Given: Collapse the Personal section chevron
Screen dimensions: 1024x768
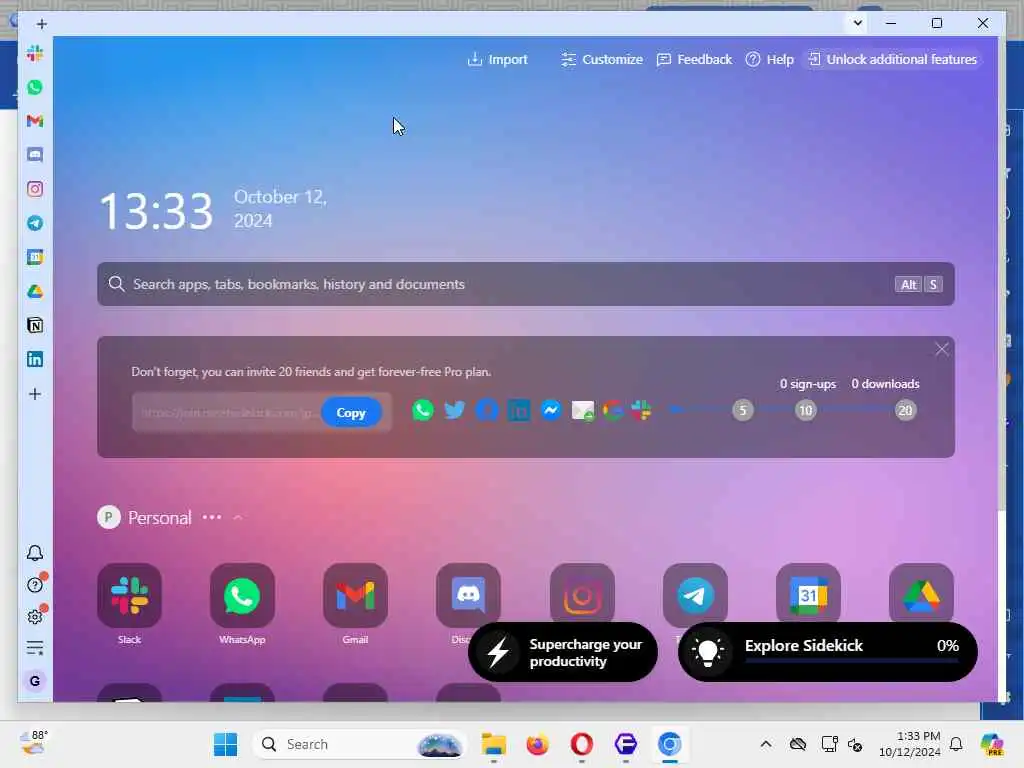Looking at the screenshot, I should pos(238,517).
